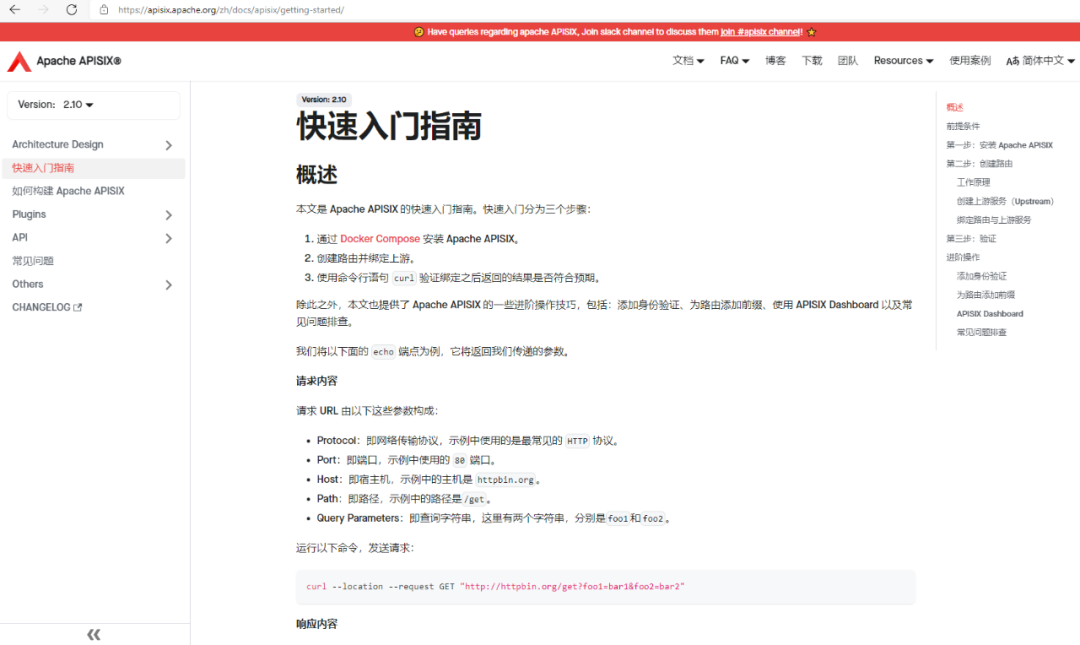The width and height of the screenshot is (1080, 645).
Task: Go to the 使用案例 nav item
Action: click(970, 61)
